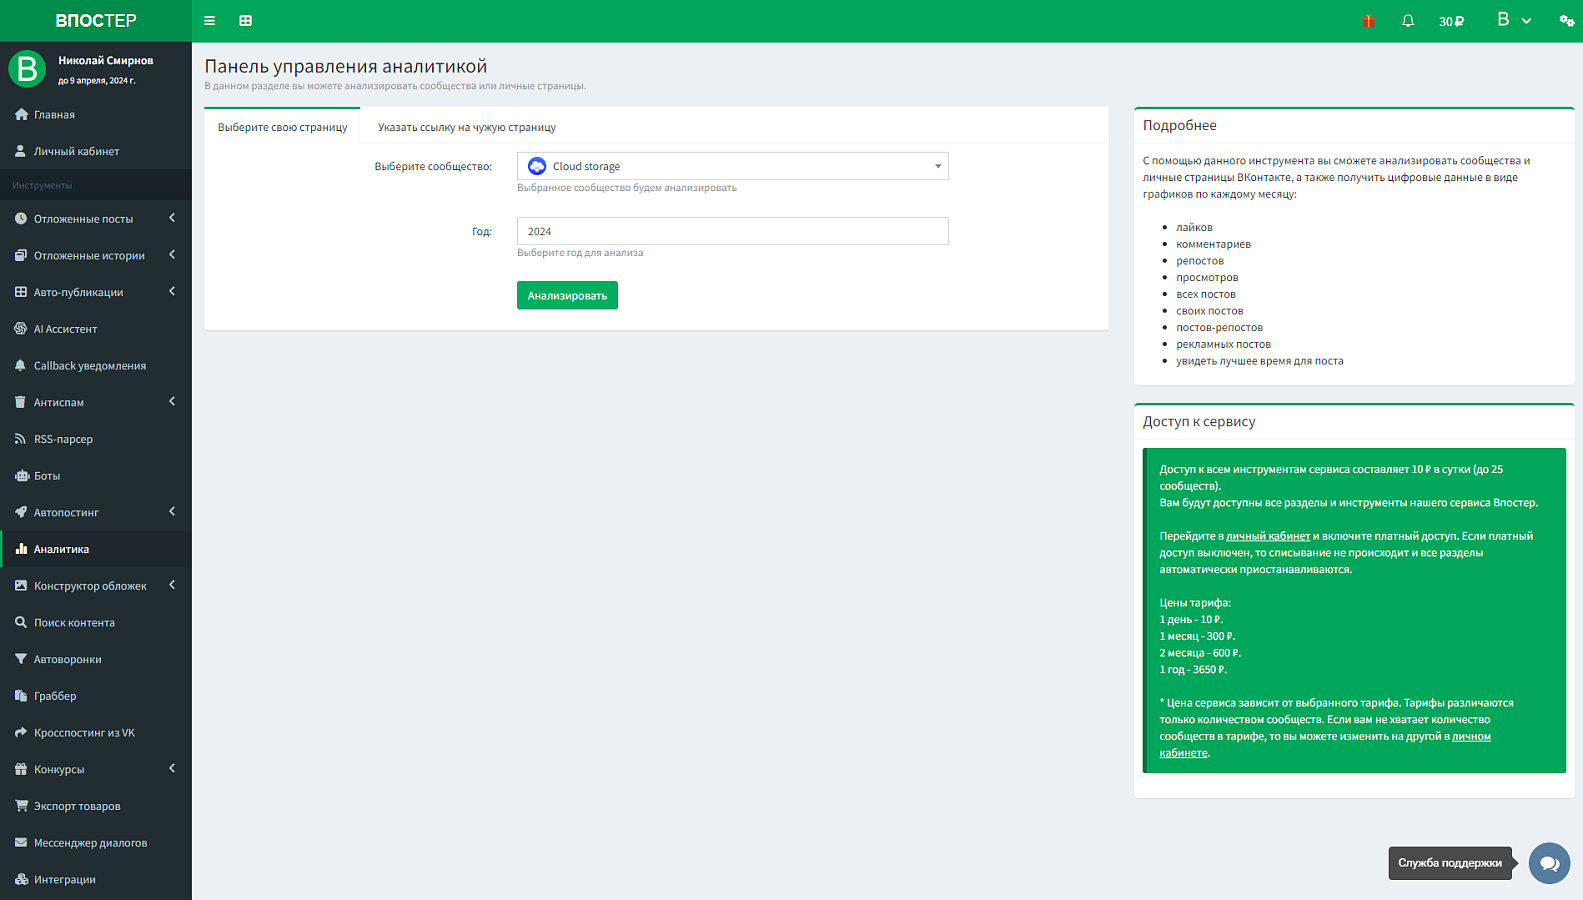Open the grid view icon in the header
The height and width of the screenshot is (900, 1583).
tap(245, 20)
